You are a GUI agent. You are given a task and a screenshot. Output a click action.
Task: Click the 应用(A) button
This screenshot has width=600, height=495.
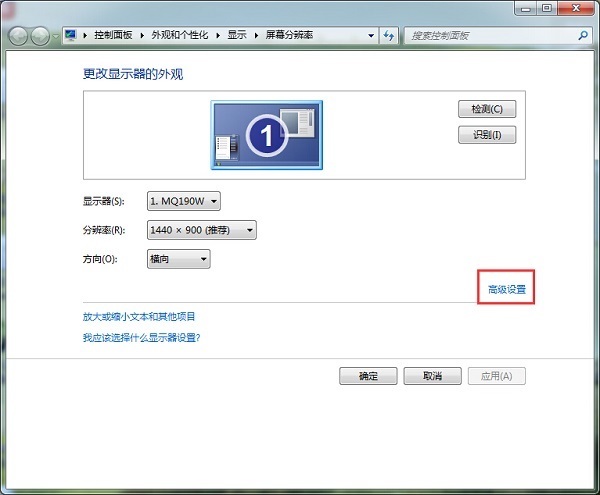tap(497, 376)
